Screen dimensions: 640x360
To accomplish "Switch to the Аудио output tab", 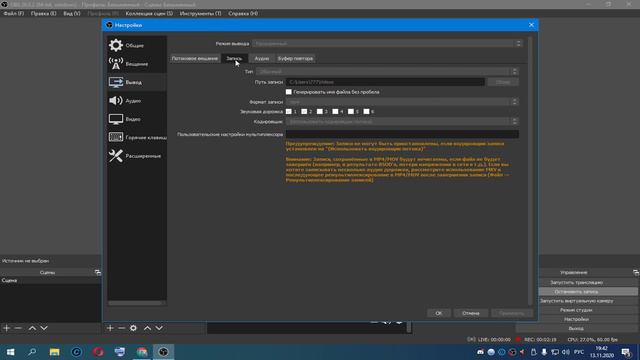I will point(262,58).
